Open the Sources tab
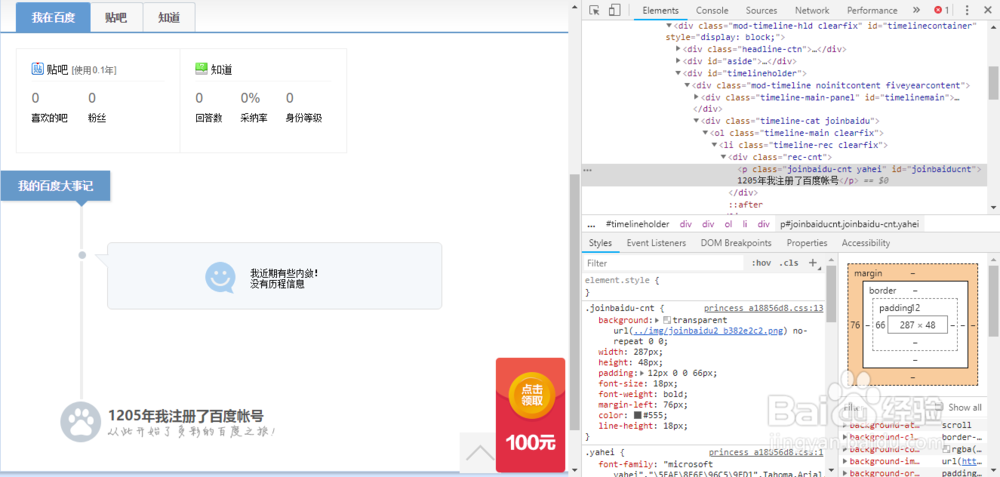This screenshot has height=477, width=1000. [x=761, y=10]
